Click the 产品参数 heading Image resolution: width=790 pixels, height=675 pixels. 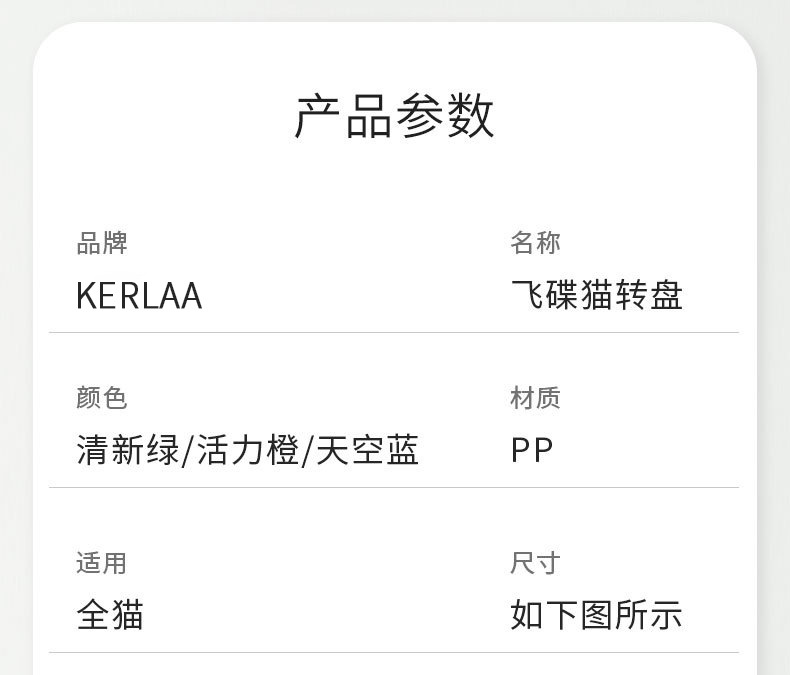(394, 116)
